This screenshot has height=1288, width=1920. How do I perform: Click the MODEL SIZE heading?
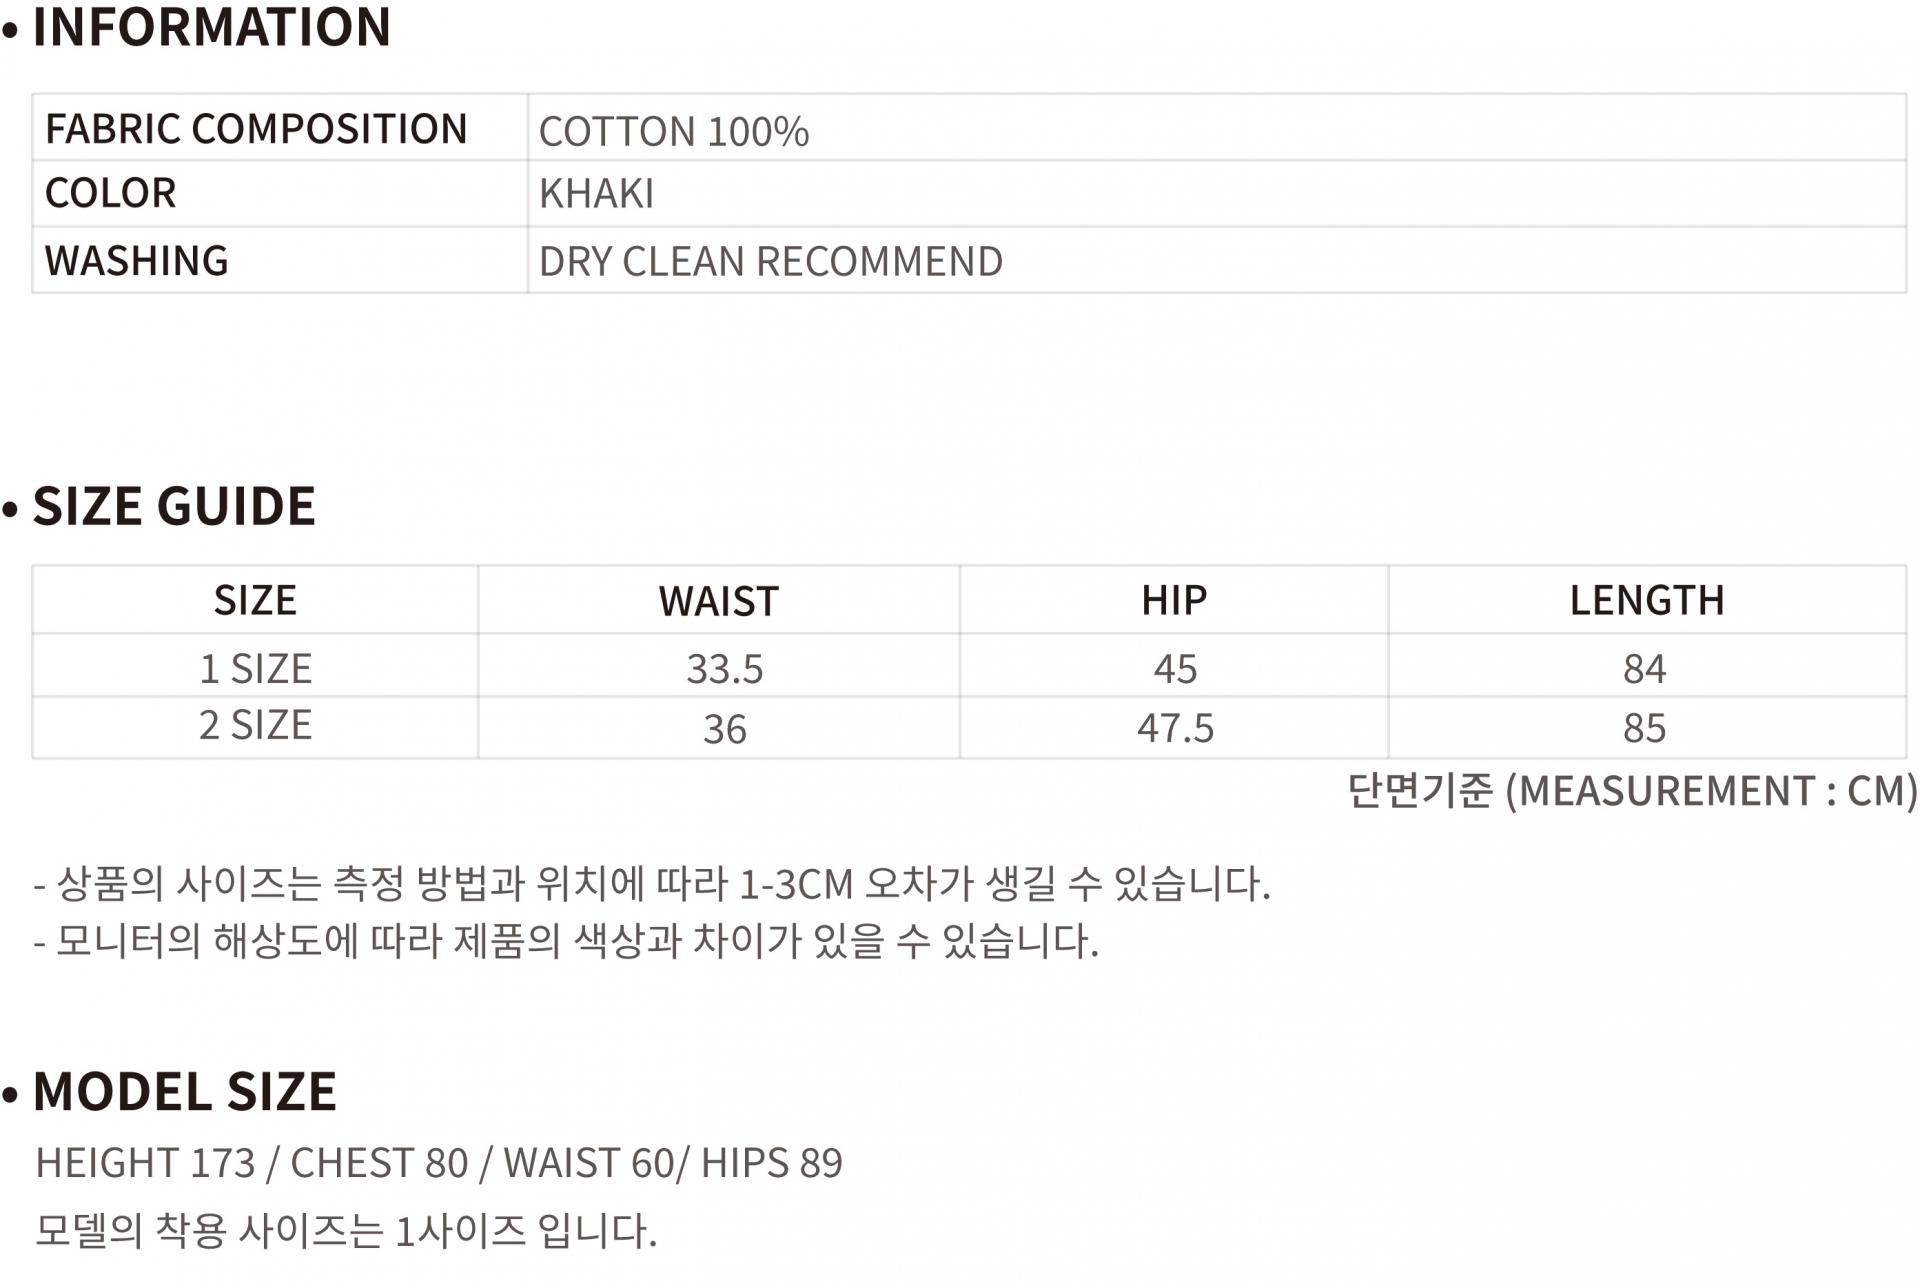[185, 1091]
